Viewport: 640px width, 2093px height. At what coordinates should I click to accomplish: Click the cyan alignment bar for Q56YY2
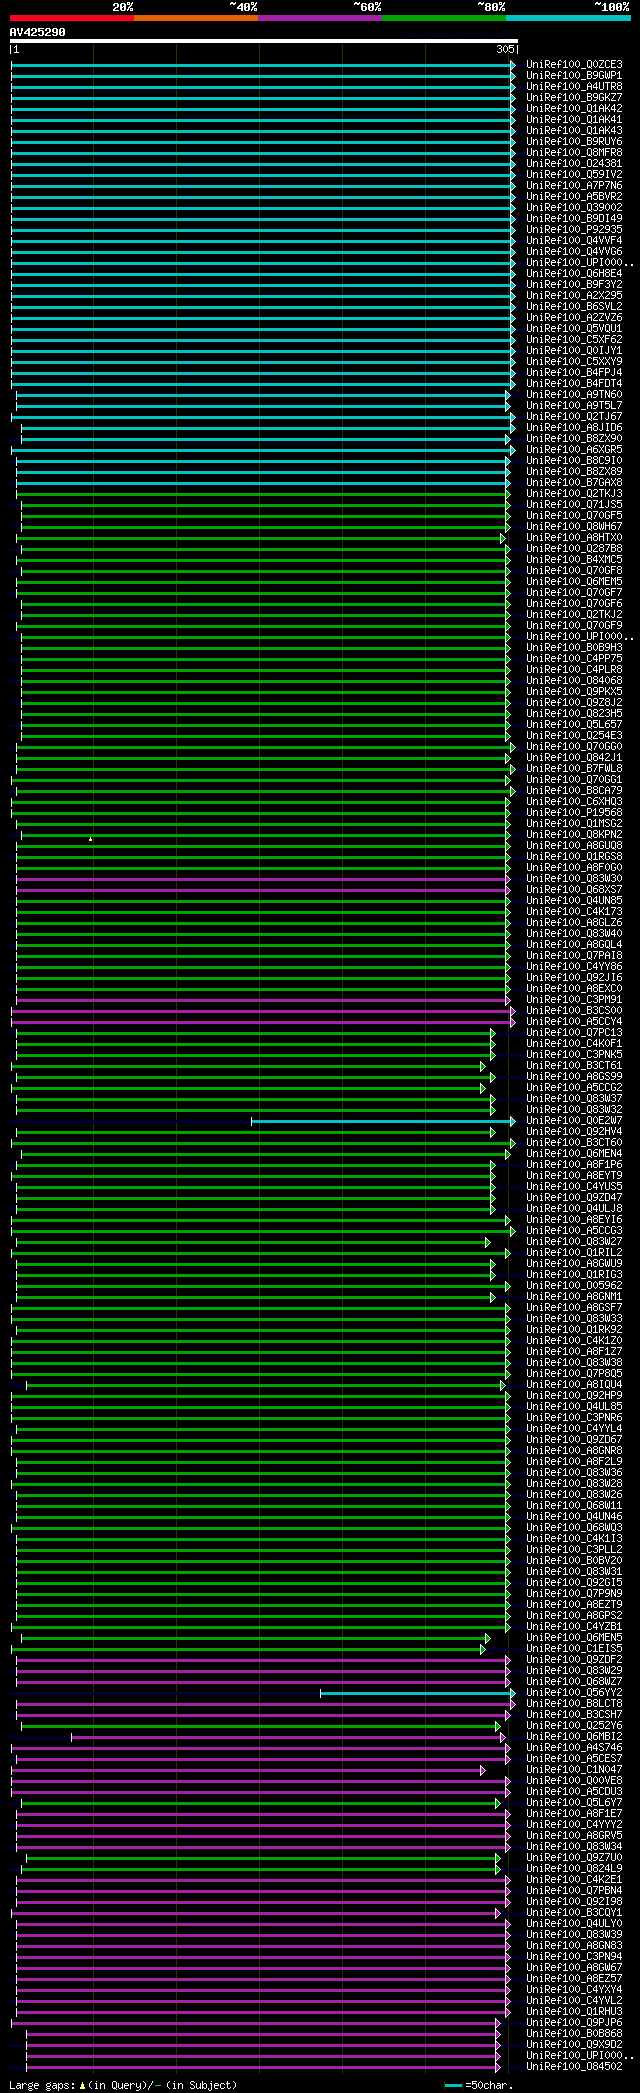point(416,1694)
